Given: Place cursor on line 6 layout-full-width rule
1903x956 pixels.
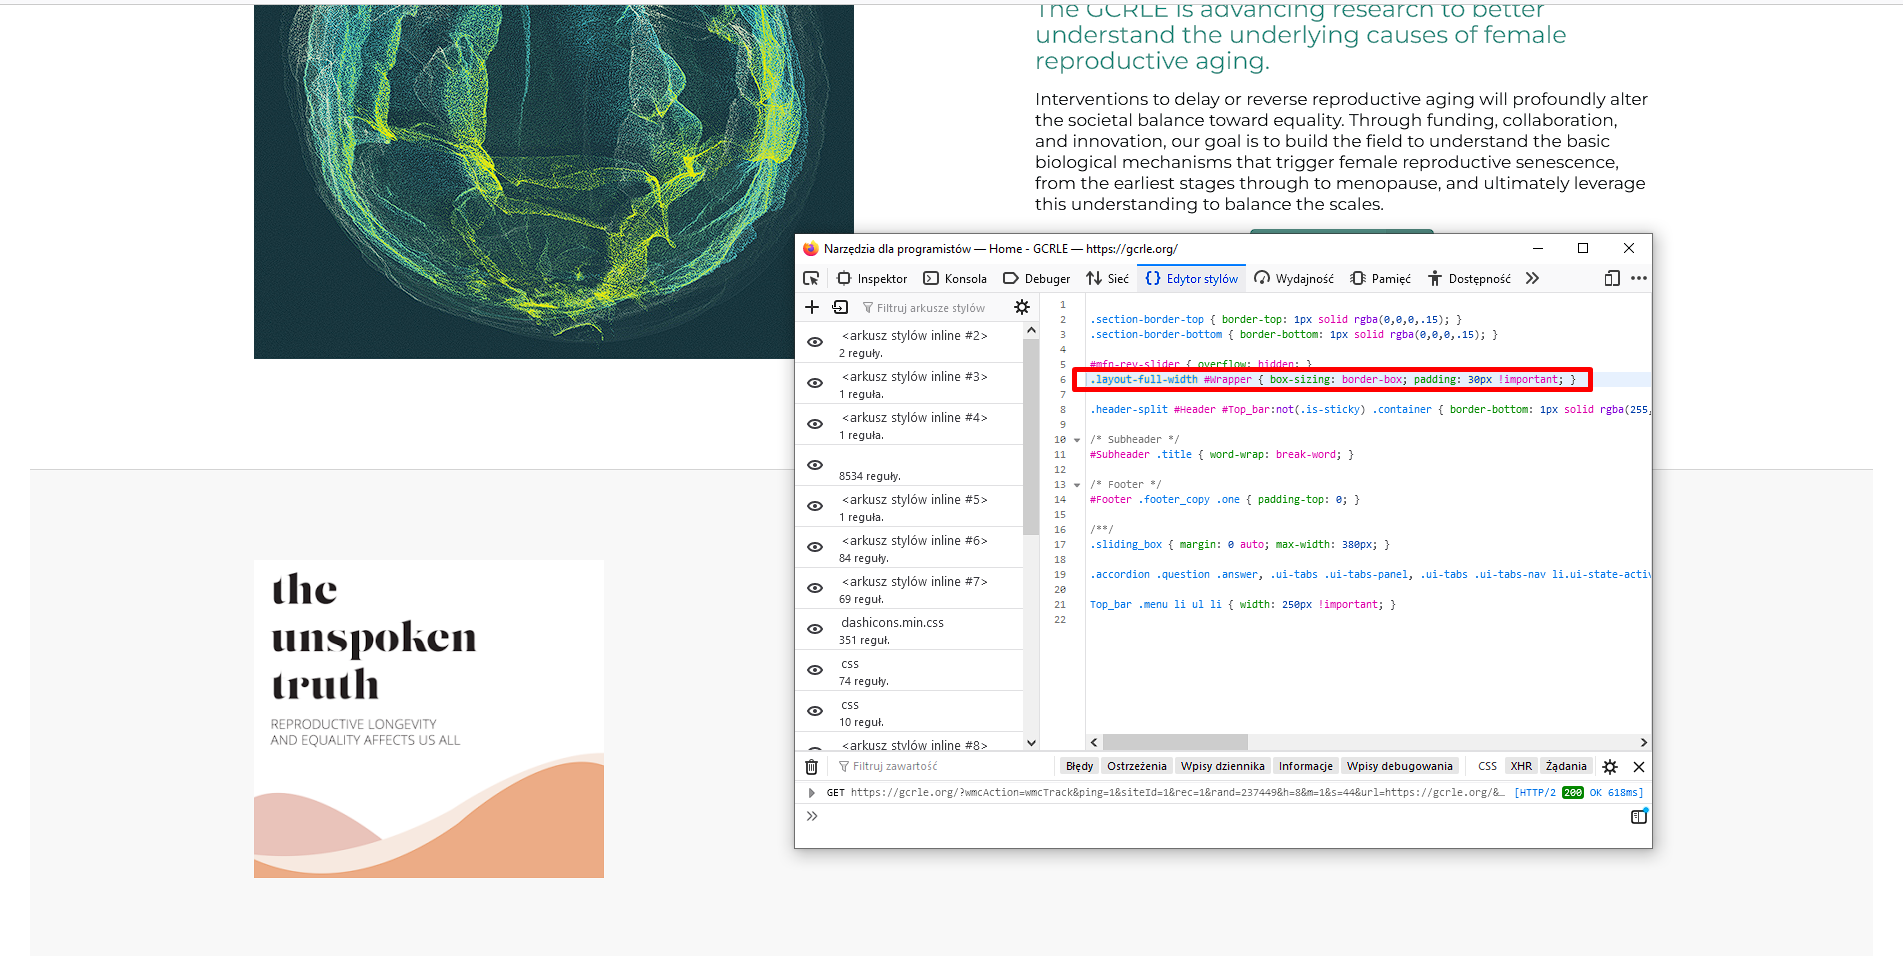Looking at the screenshot, I should 1332,380.
